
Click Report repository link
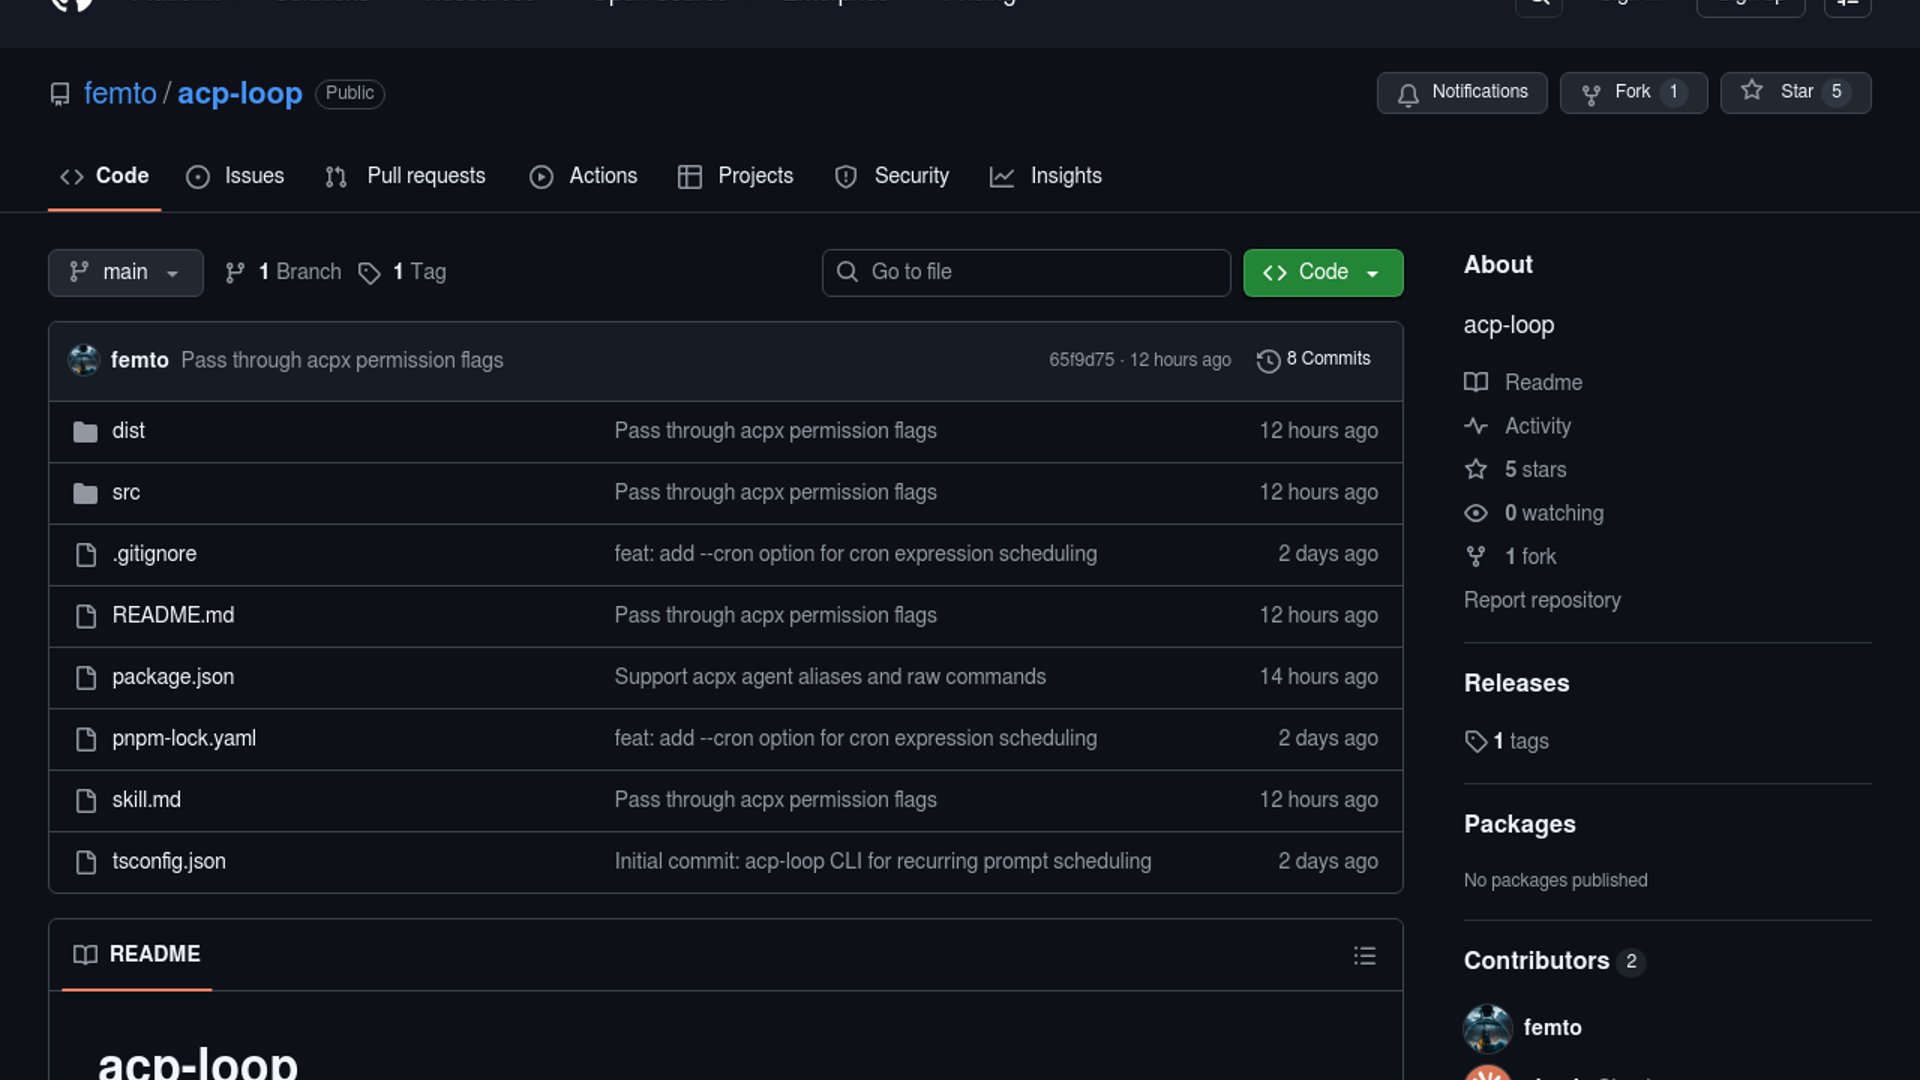pyautogui.click(x=1542, y=600)
